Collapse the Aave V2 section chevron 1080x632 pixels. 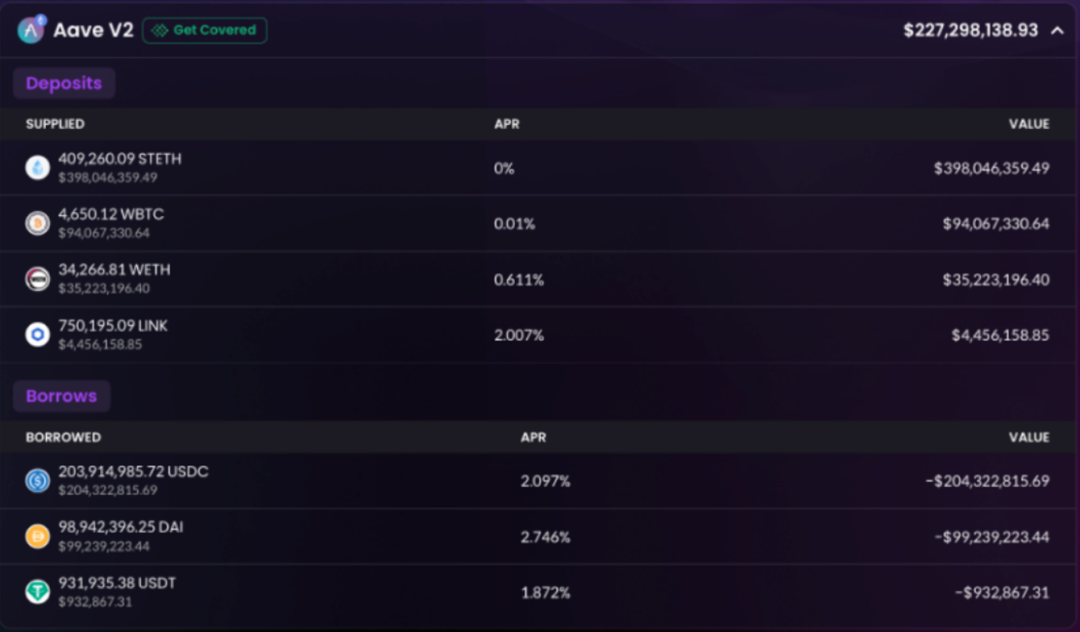point(1057,31)
